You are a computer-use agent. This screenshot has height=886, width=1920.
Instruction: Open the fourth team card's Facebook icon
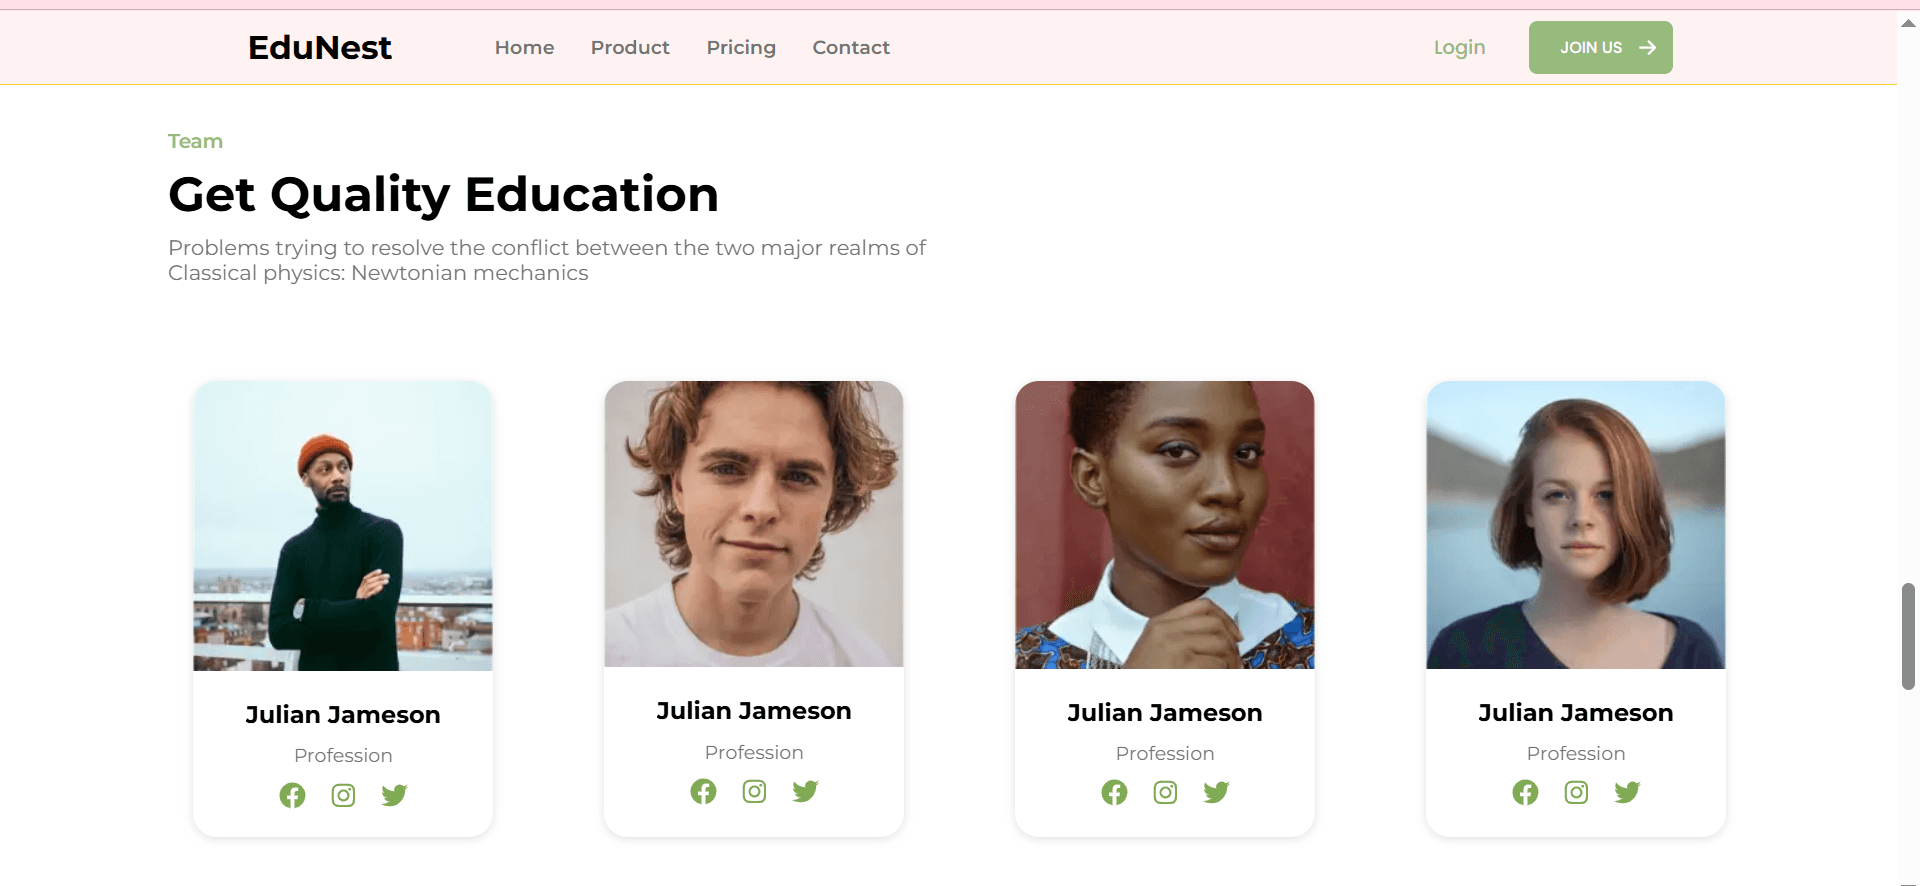point(1525,793)
